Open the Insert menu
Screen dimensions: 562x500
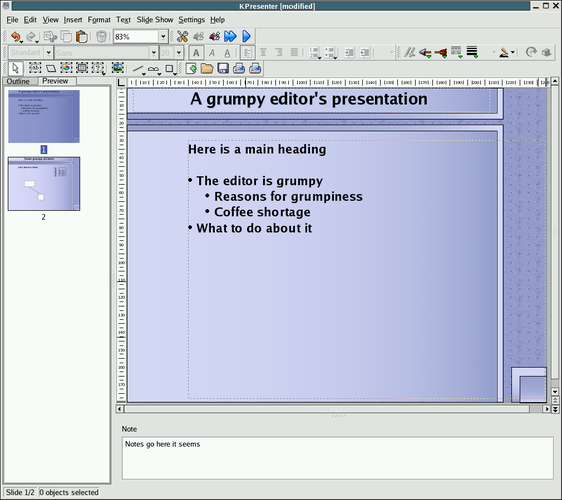pyautogui.click(x=73, y=20)
